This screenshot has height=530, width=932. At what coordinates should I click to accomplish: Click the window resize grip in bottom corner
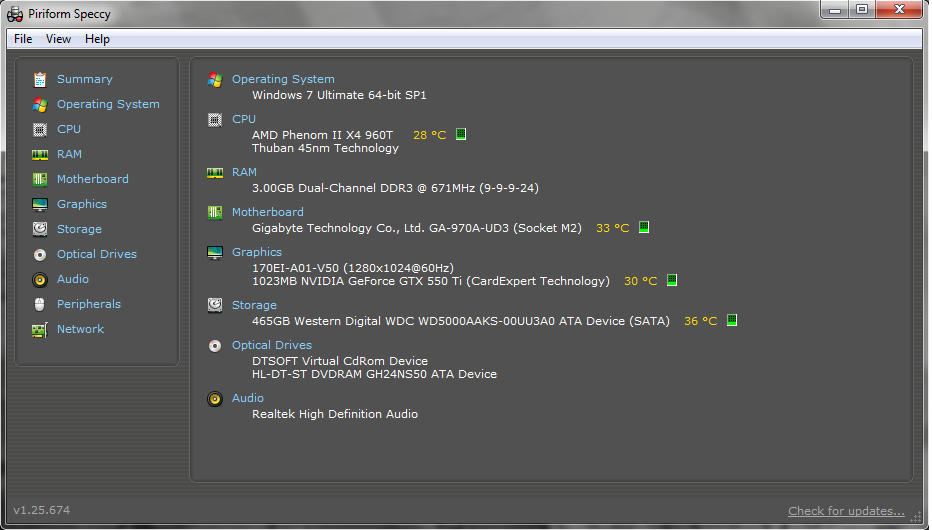tap(917, 518)
